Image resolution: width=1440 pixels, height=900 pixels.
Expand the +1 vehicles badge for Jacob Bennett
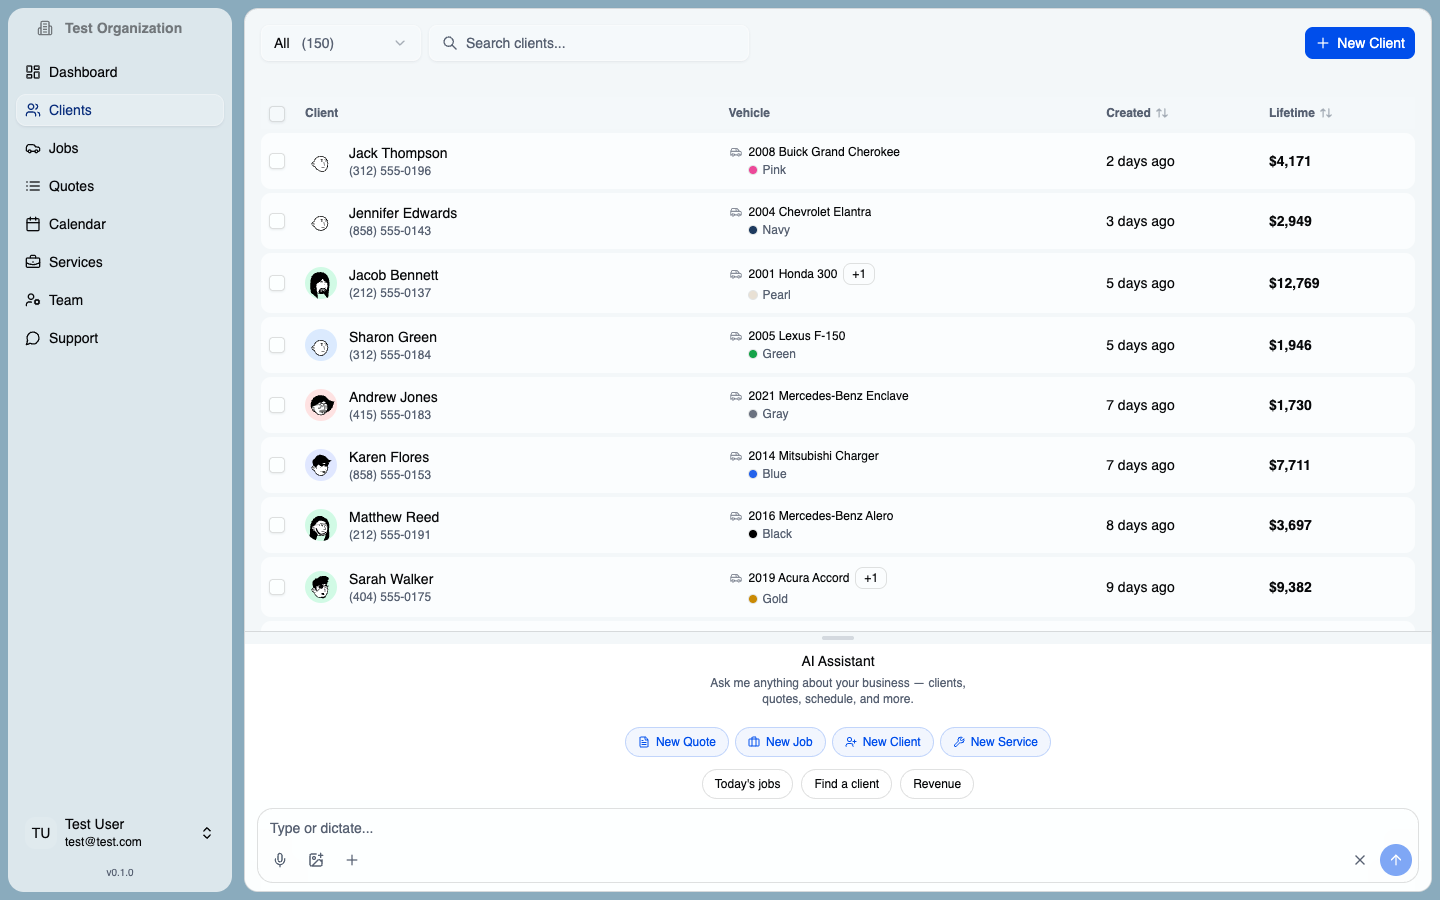pos(859,274)
